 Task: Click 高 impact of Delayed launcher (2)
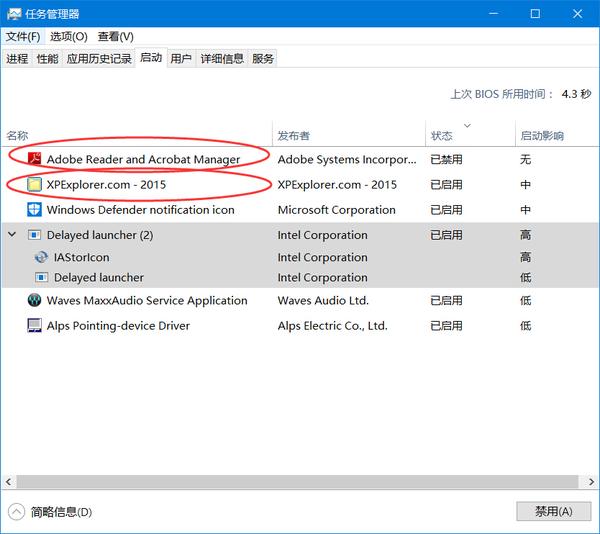[525, 235]
